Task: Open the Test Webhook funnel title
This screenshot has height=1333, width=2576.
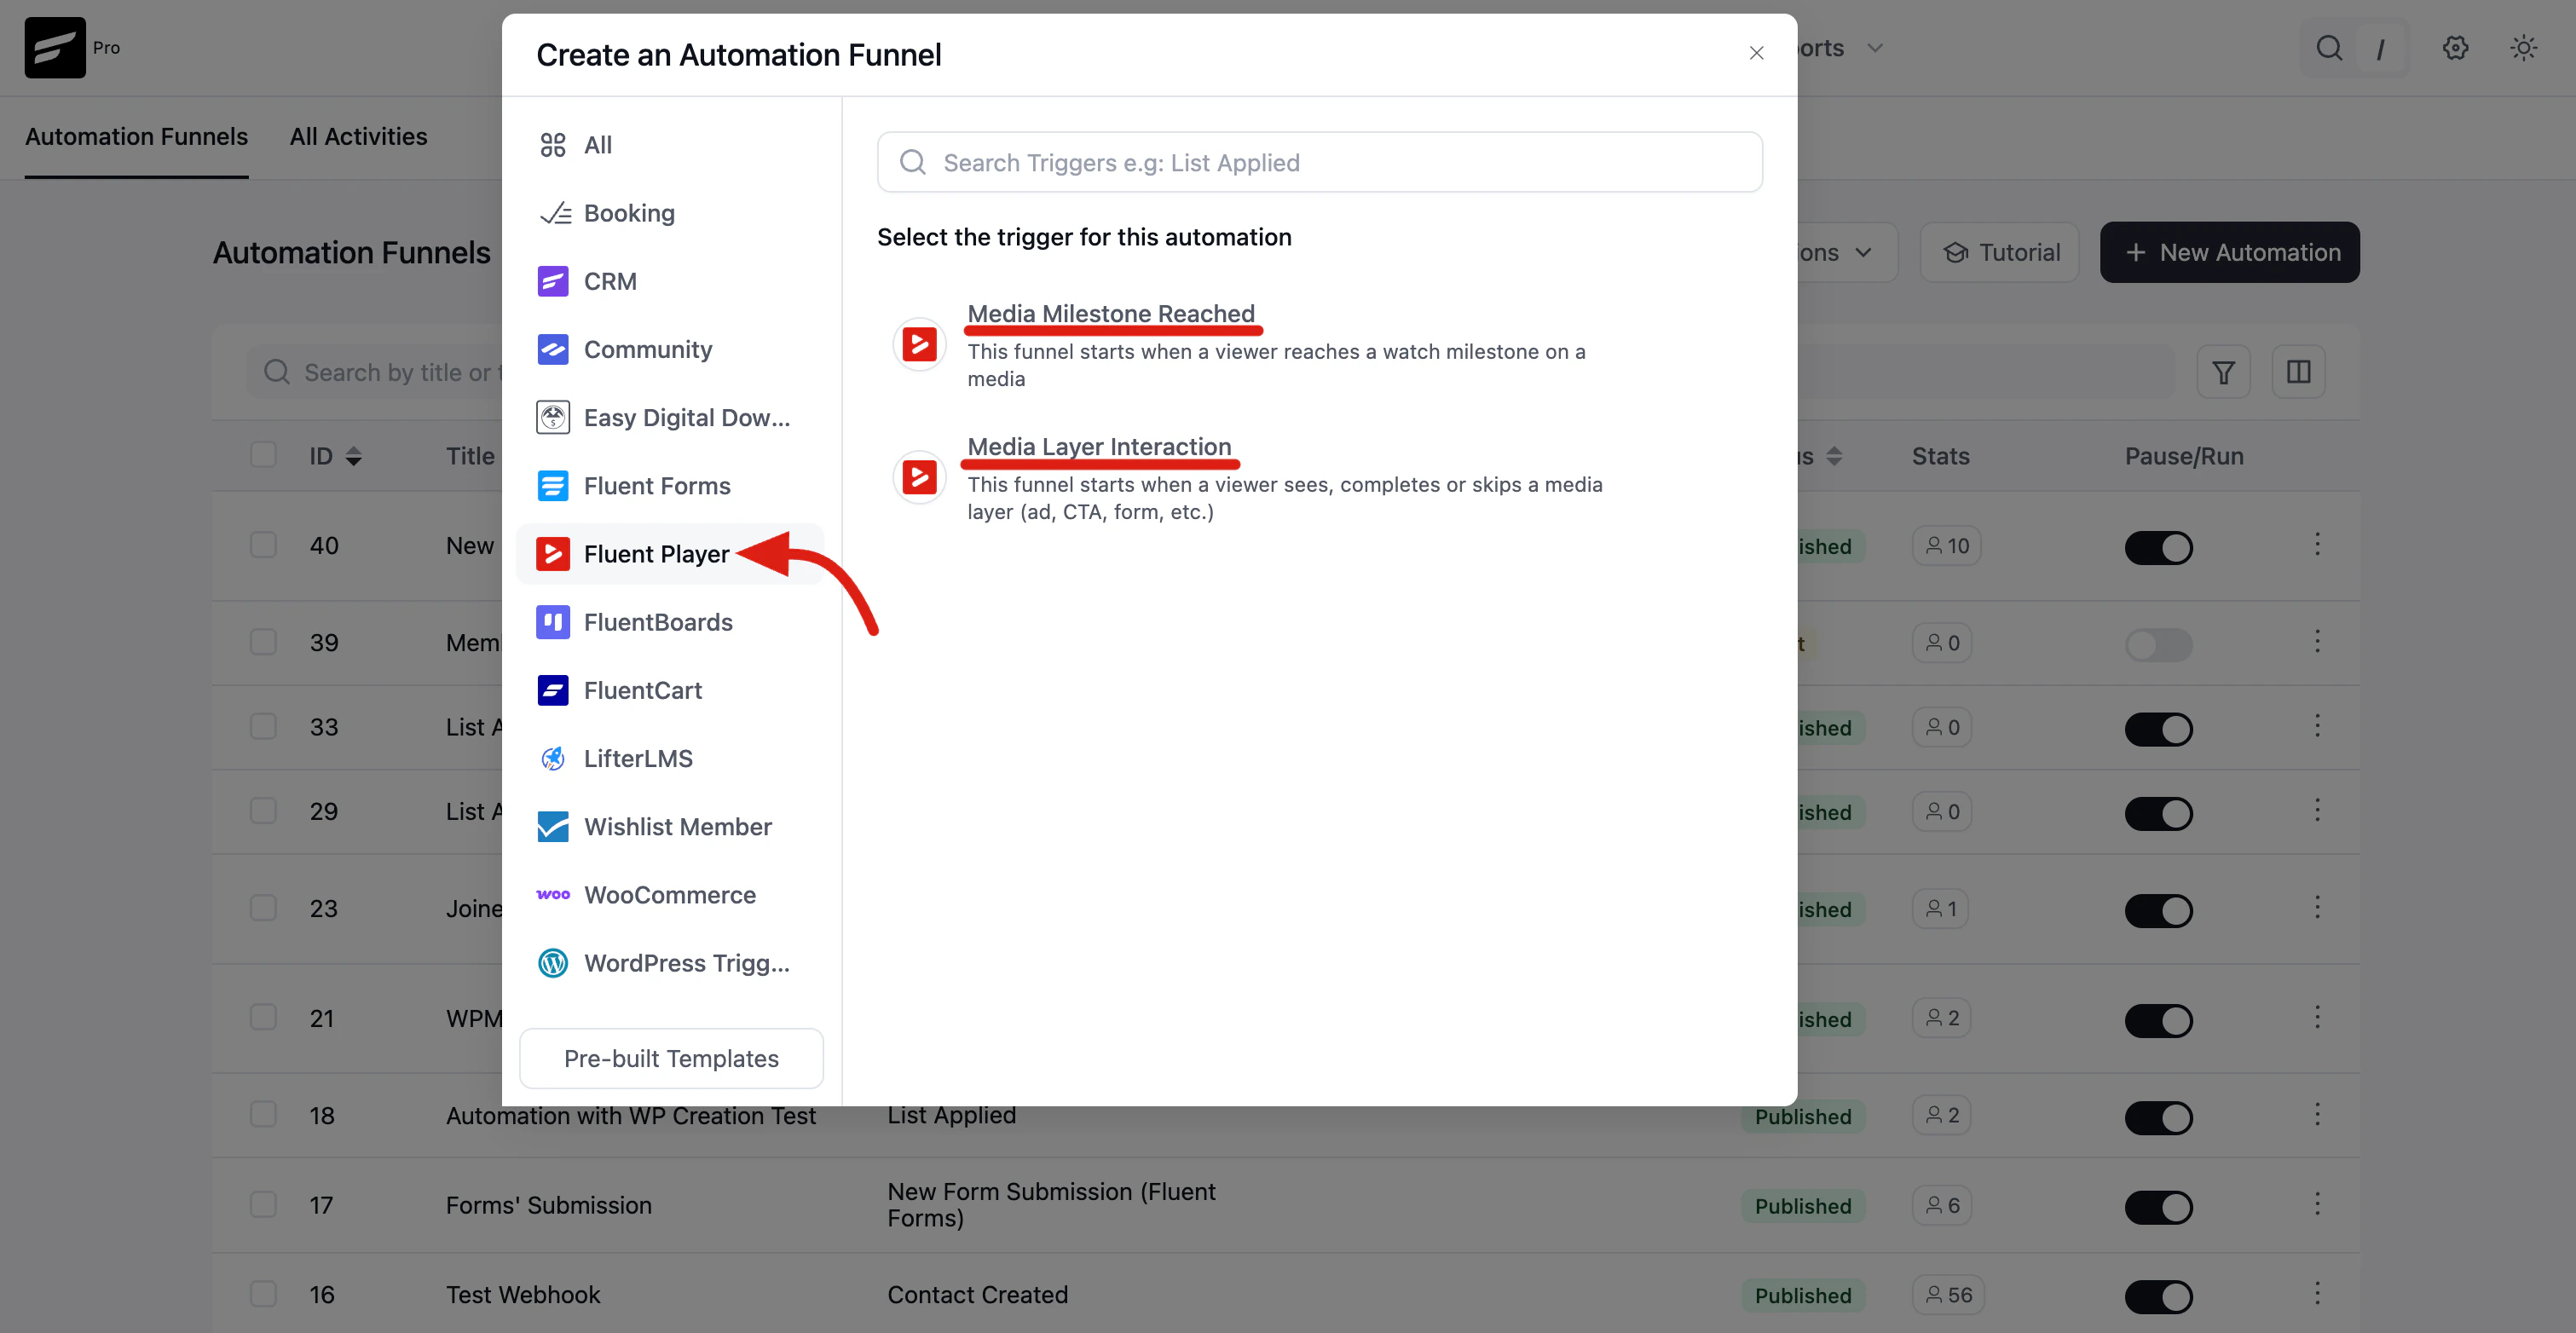Action: click(x=523, y=1294)
